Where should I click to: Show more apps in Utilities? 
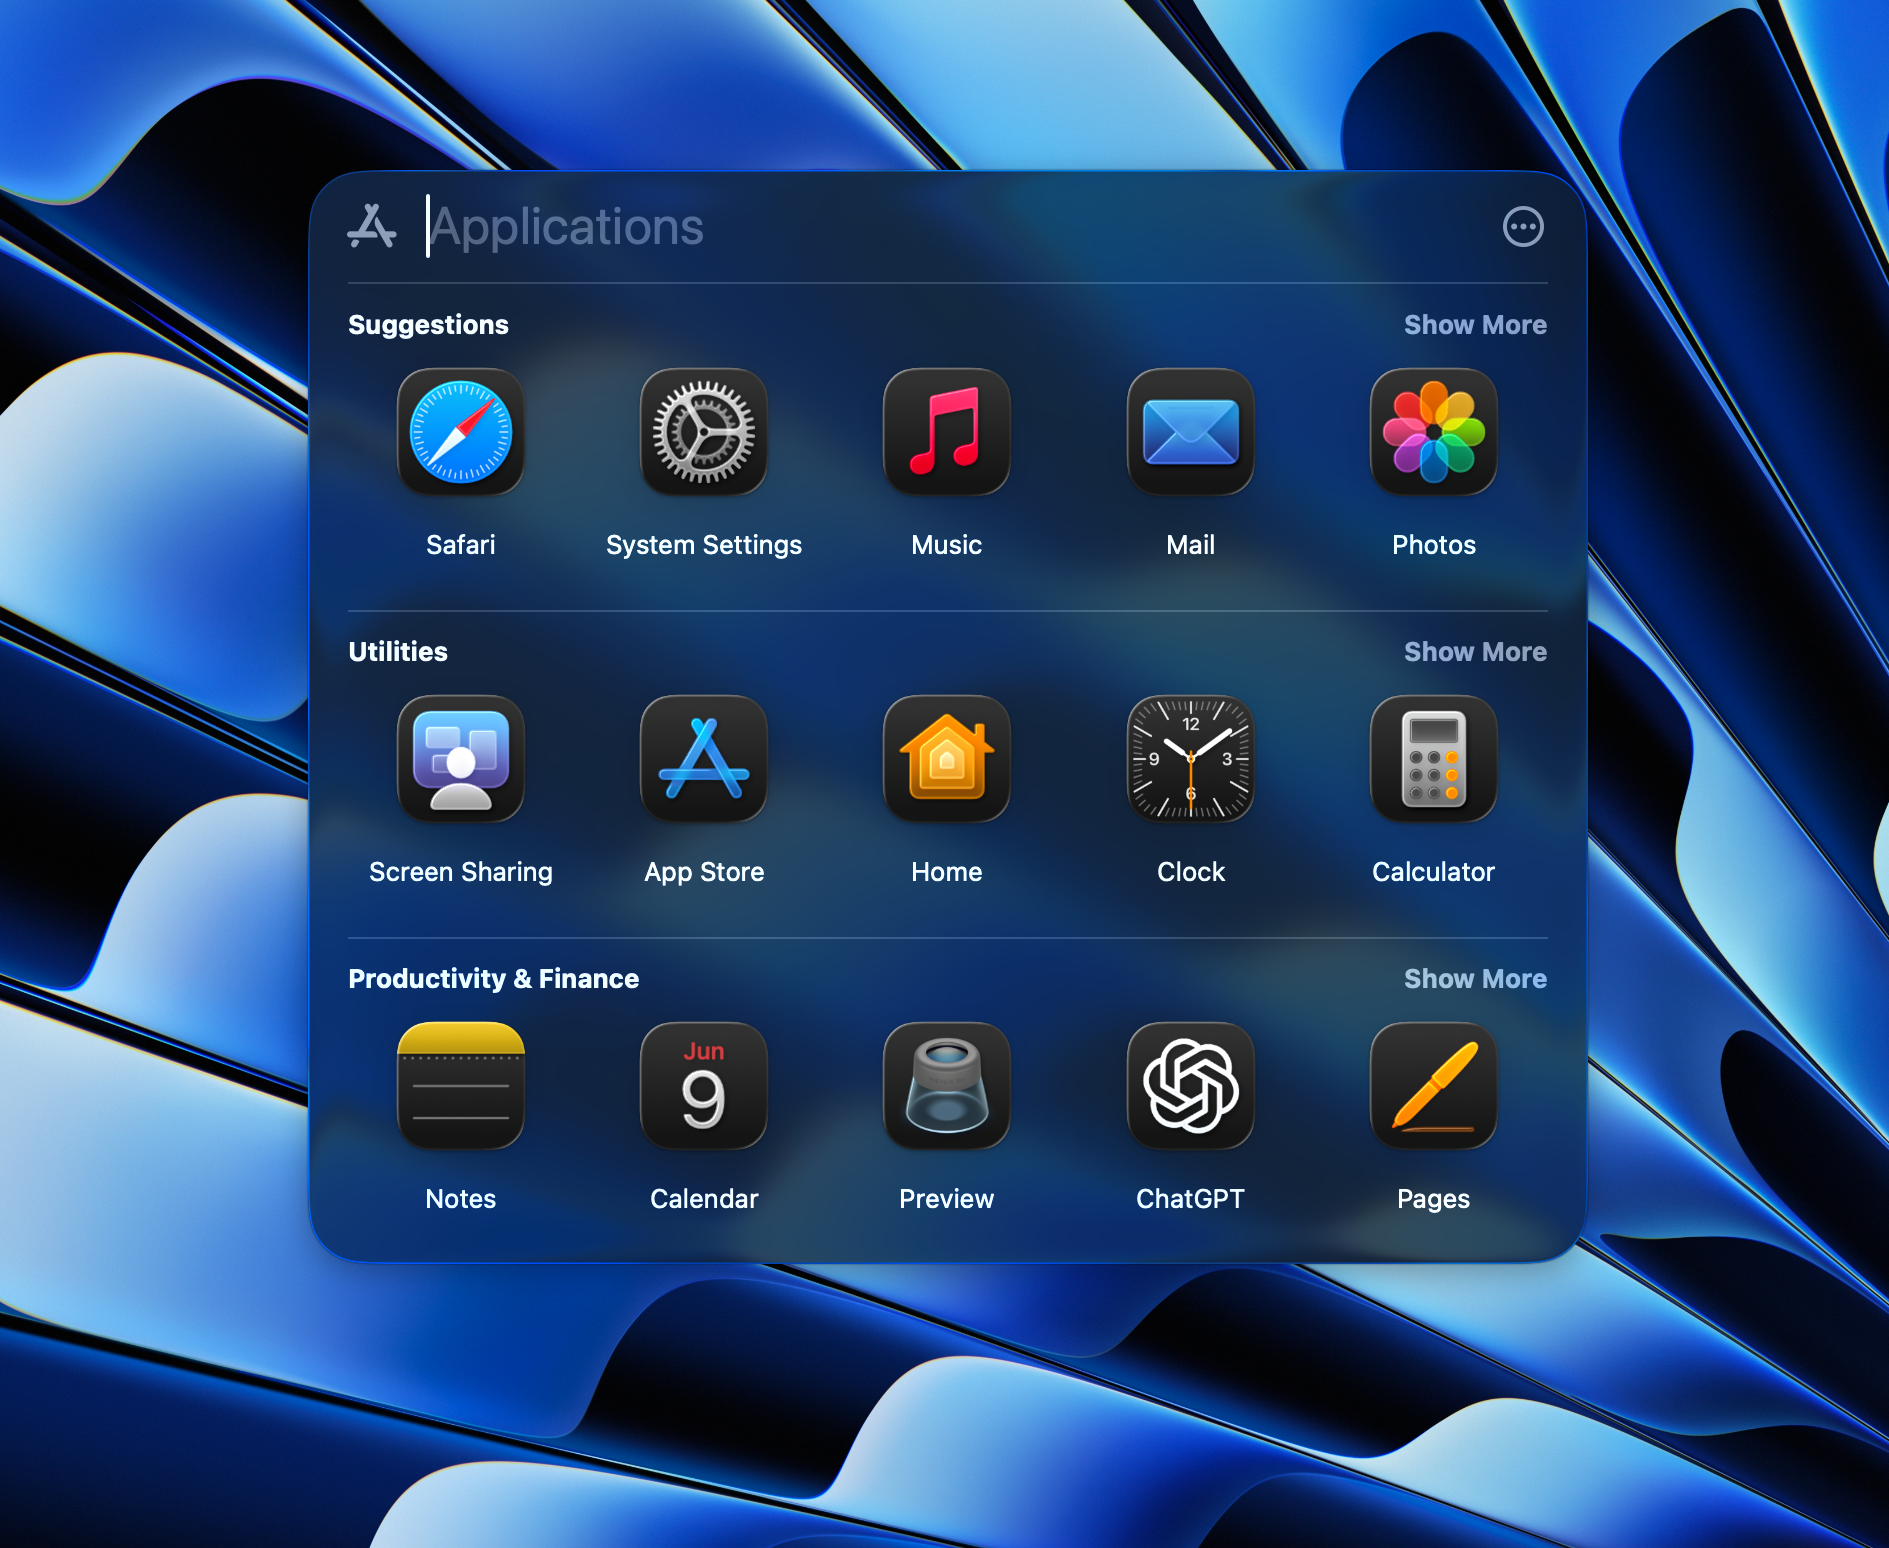point(1475,652)
